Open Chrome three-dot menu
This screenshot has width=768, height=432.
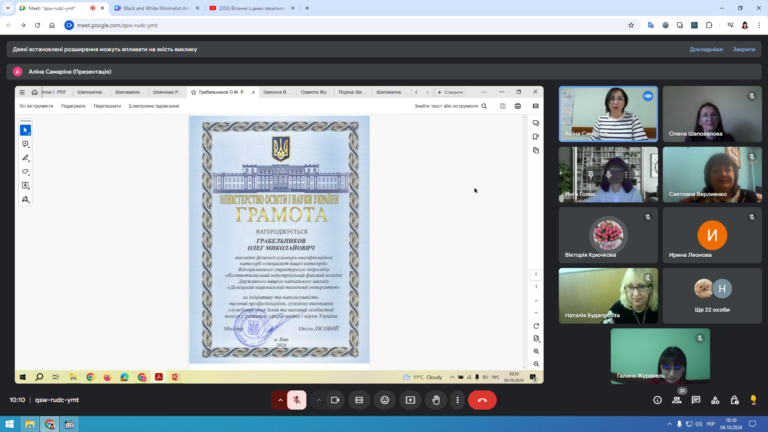[759, 25]
